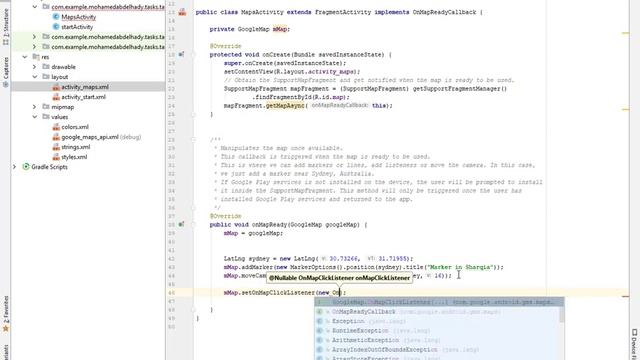Image resolution: width=640 pixels, height=360 pixels.
Task: Expand Gradle Scripts node
Action: coord(15,167)
